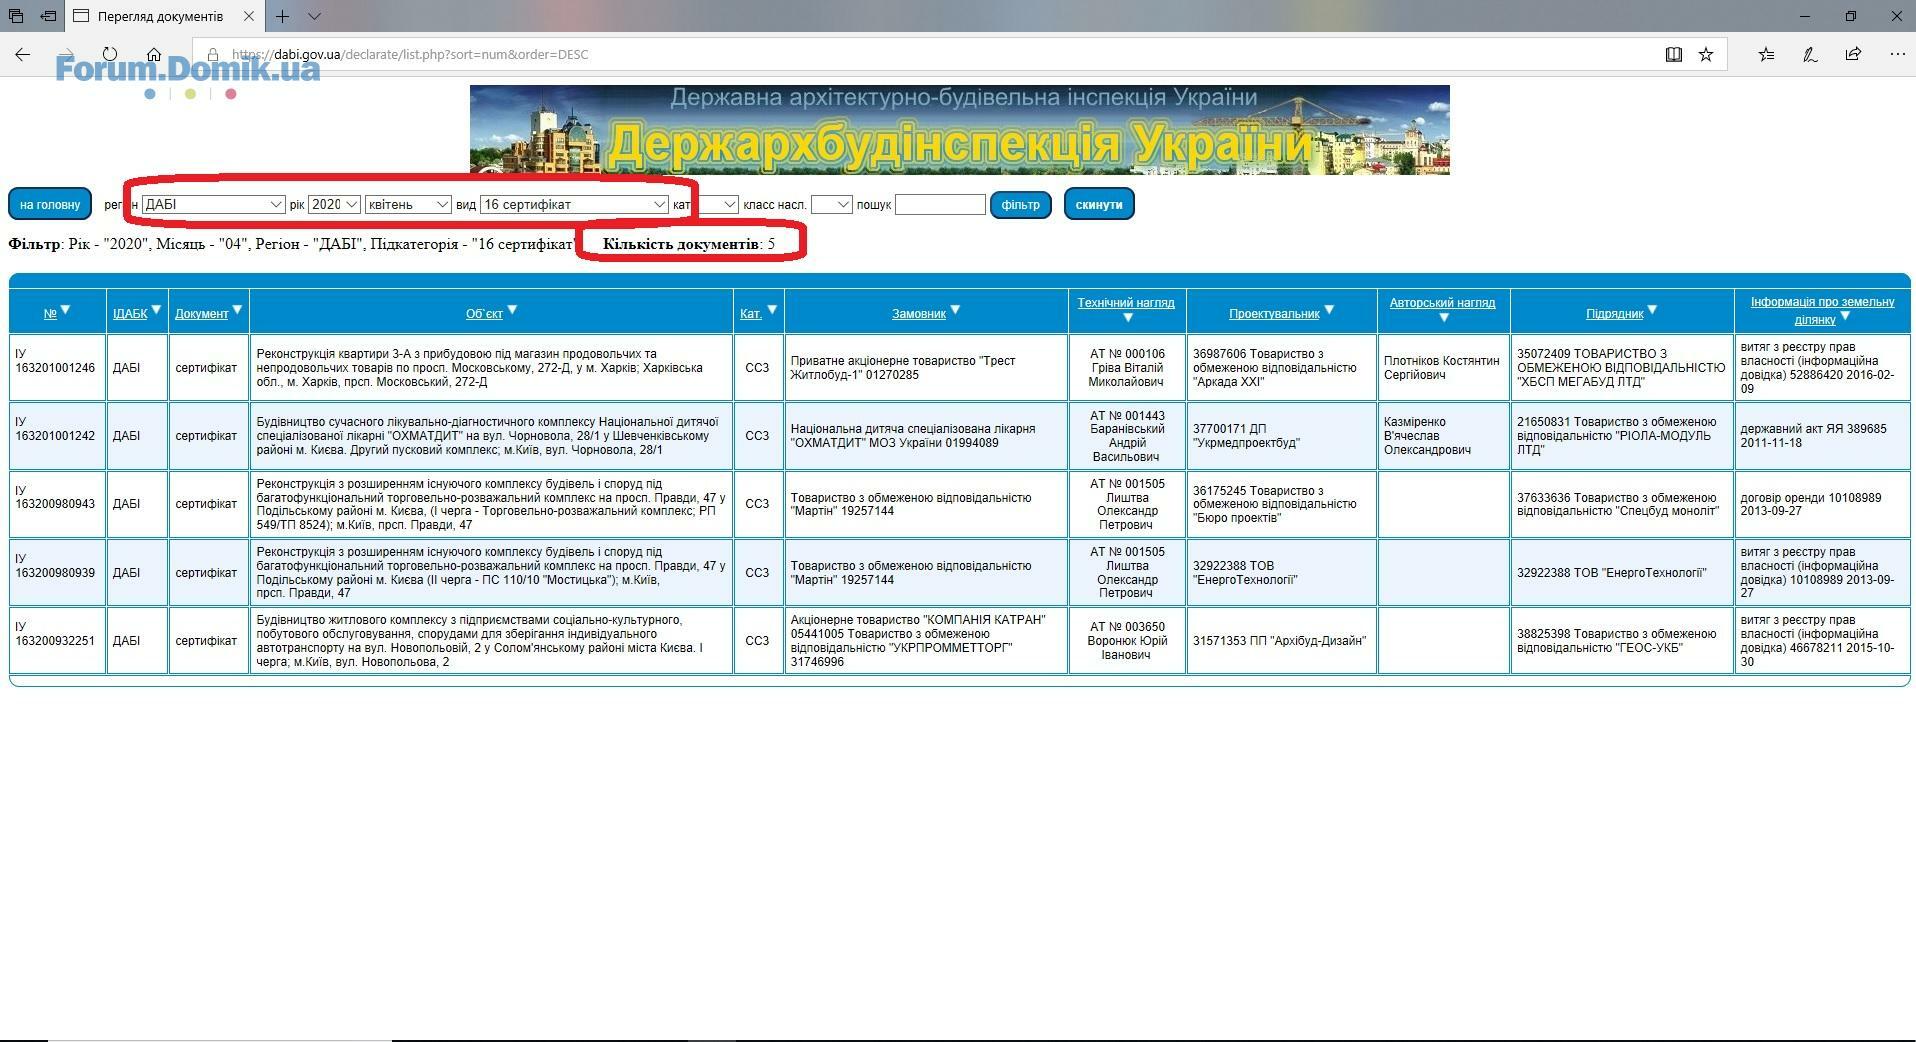Open reading view in the address bar

click(x=1673, y=54)
